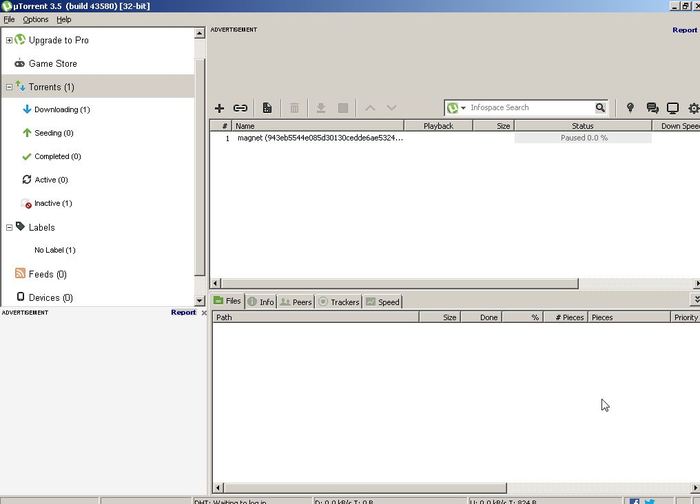The height and width of the screenshot is (504, 700).
Task: Sort torrents by the Size column header
Action: (493, 126)
